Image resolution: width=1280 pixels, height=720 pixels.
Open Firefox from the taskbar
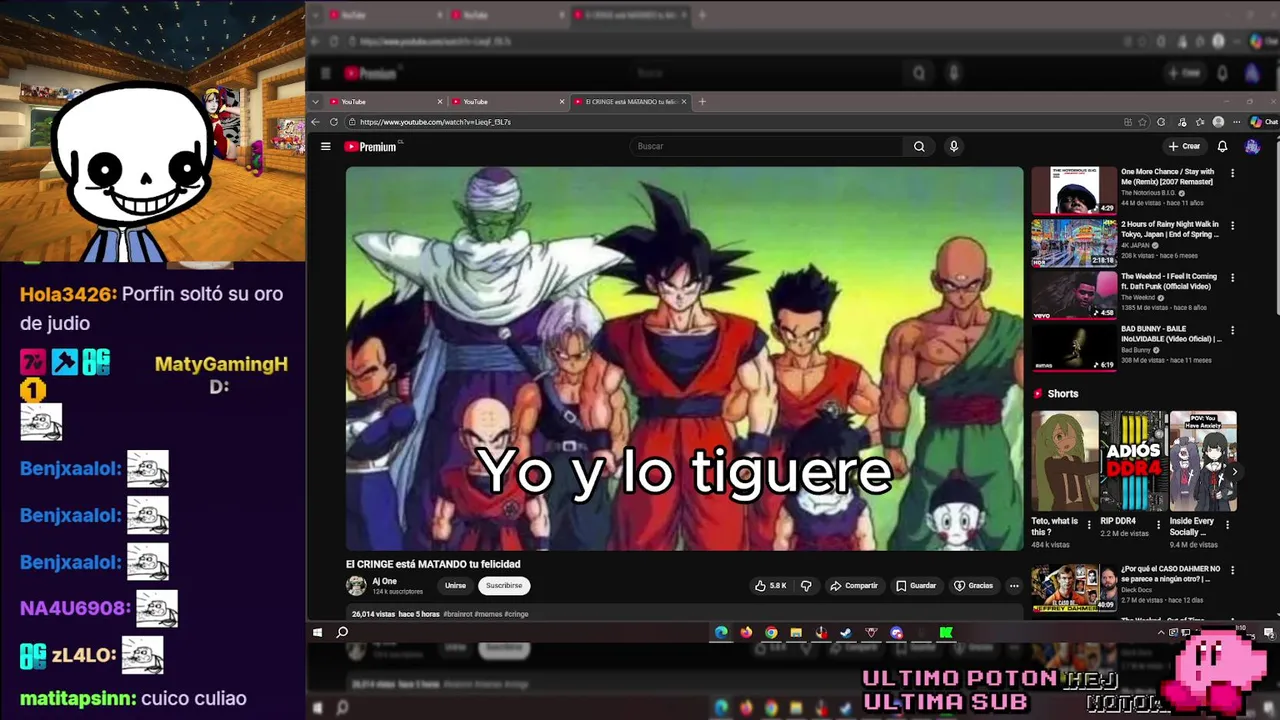746,632
